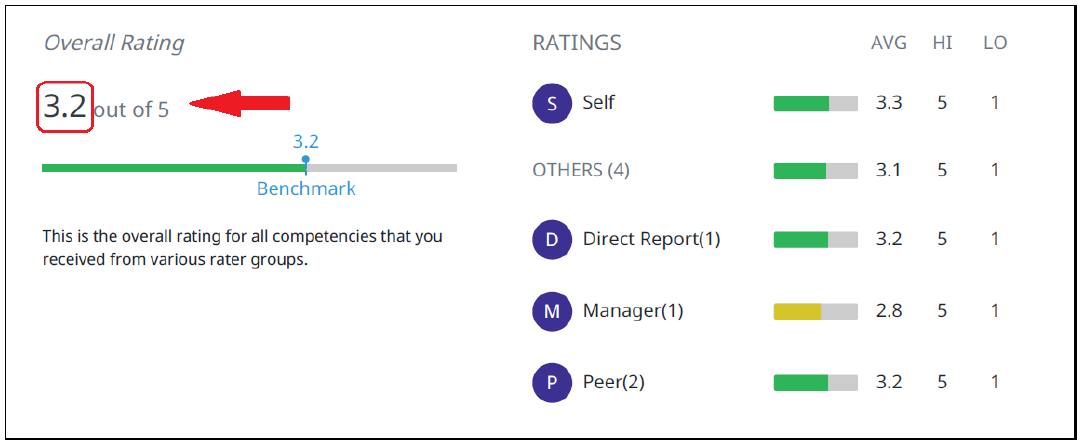Click the Self rater avatar icon
This screenshot has height=441, width=1080.
coord(552,103)
